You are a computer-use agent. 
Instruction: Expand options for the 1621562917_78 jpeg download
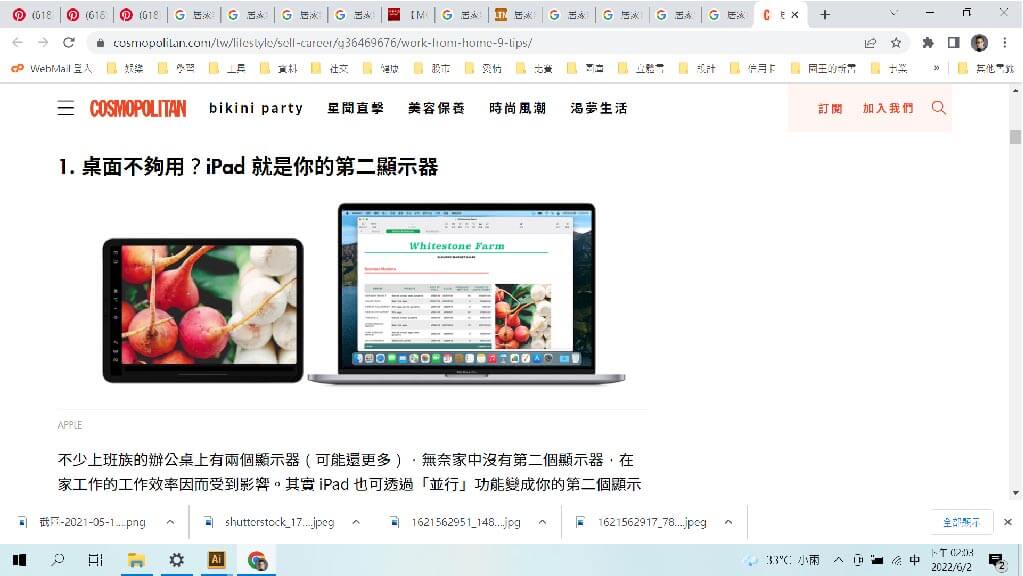click(x=728, y=522)
